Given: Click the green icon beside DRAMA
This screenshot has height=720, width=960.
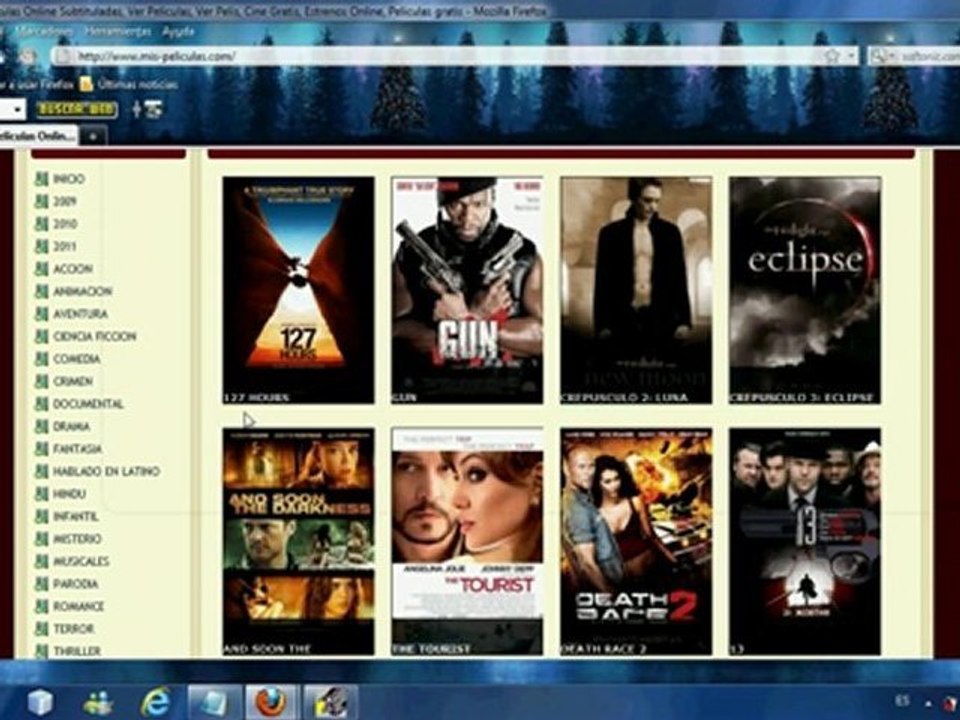Looking at the screenshot, I should (41, 426).
